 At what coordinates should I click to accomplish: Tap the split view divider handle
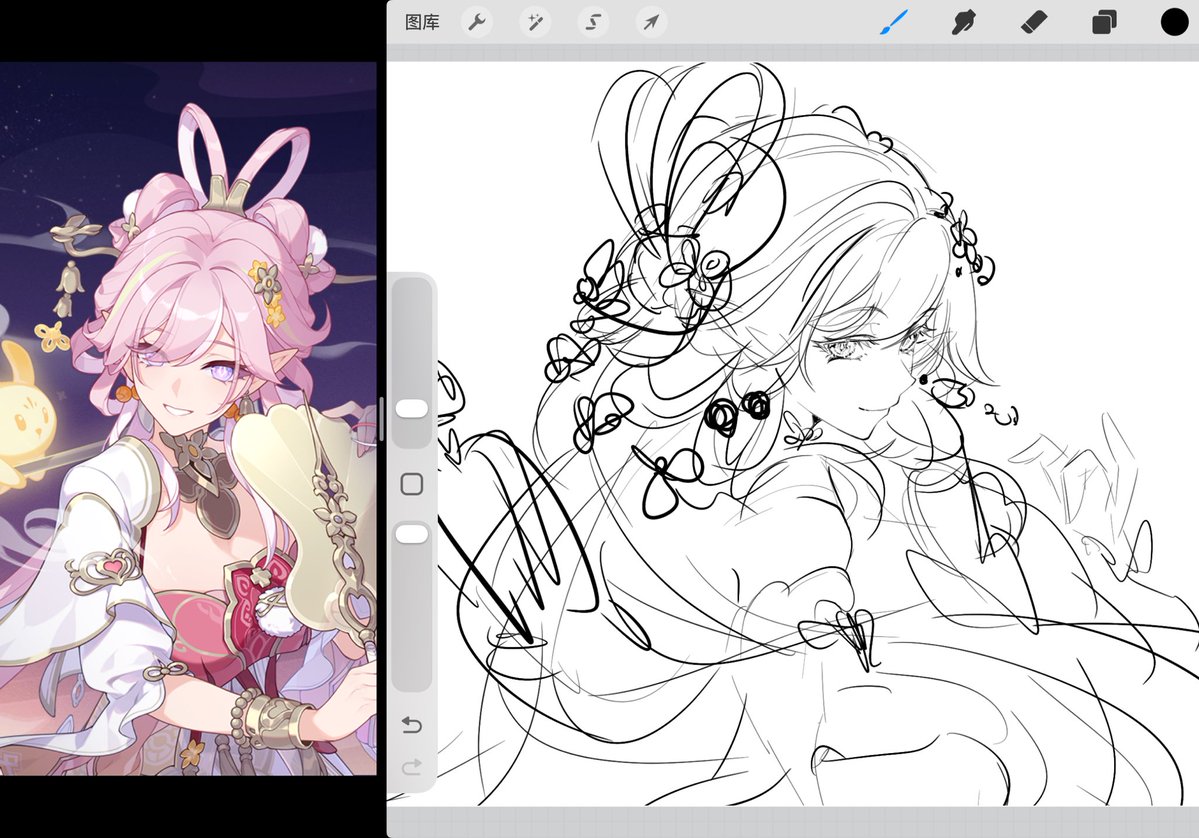coord(382,419)
